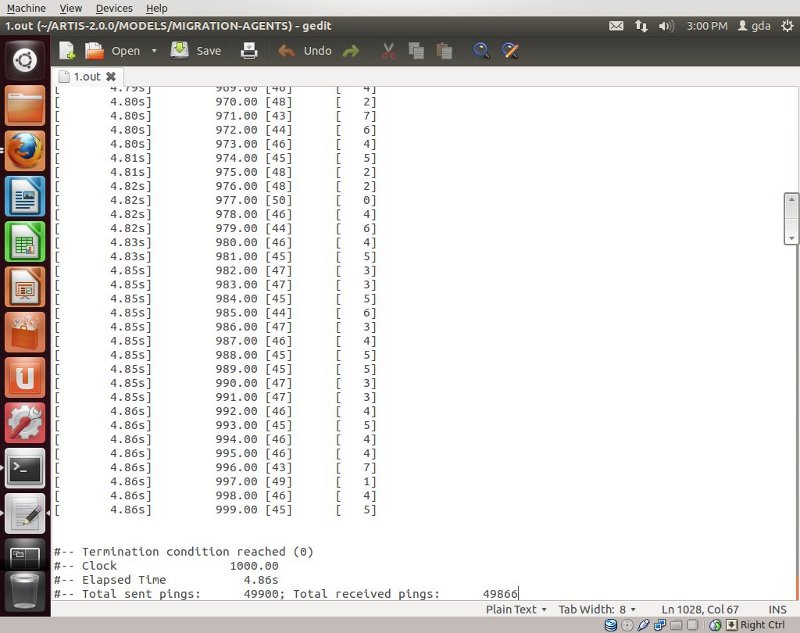
Task: Toggle INS insert mode indicator
Action: [777, 609]
